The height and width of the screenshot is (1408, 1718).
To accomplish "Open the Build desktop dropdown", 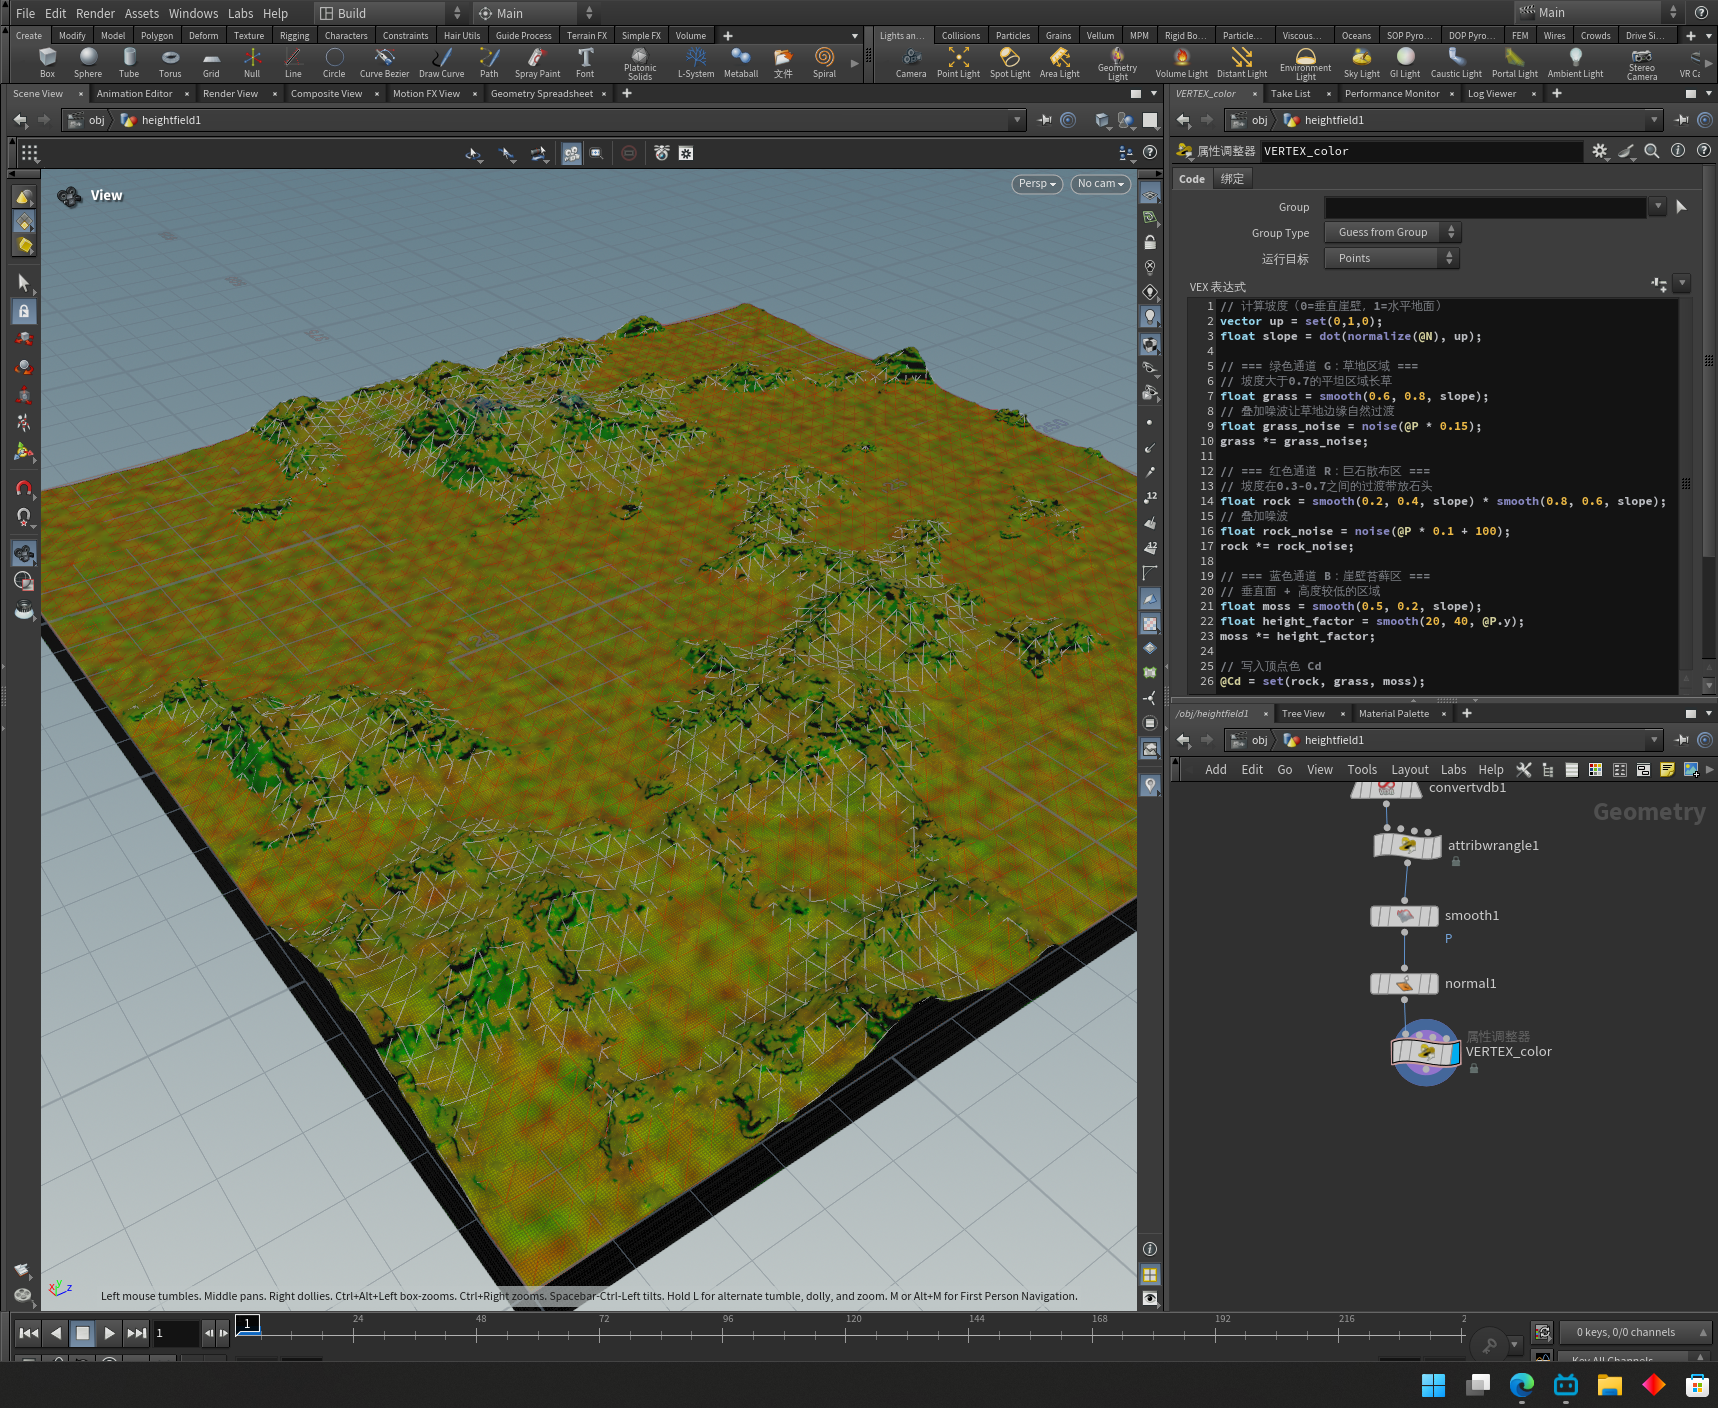I will coord(390,13).
